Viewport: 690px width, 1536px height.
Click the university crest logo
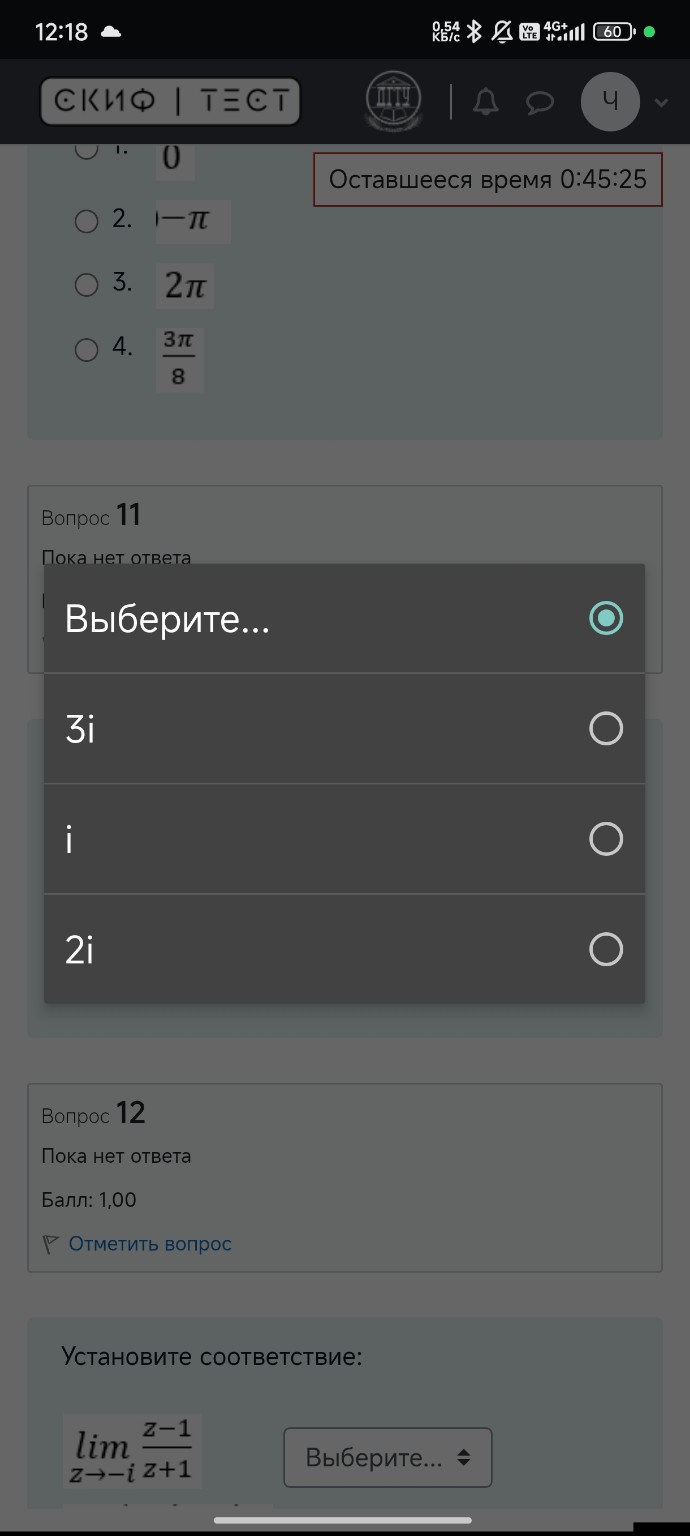pos(393,101)
